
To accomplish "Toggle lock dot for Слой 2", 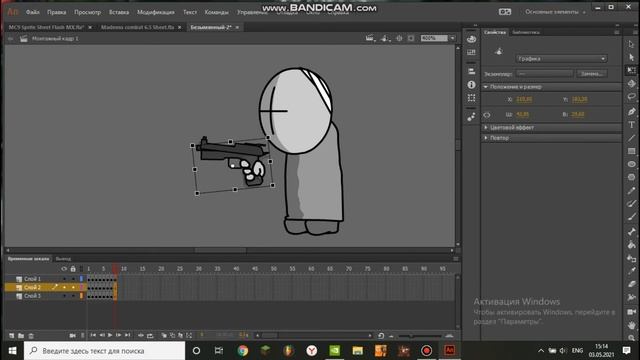I will [73, 287].
